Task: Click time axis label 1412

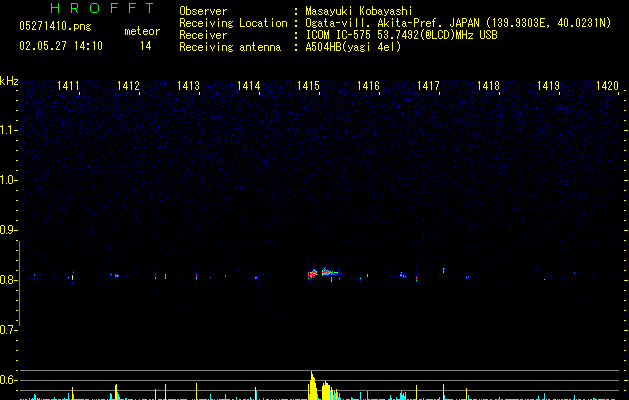Action: tap(128, 86)
